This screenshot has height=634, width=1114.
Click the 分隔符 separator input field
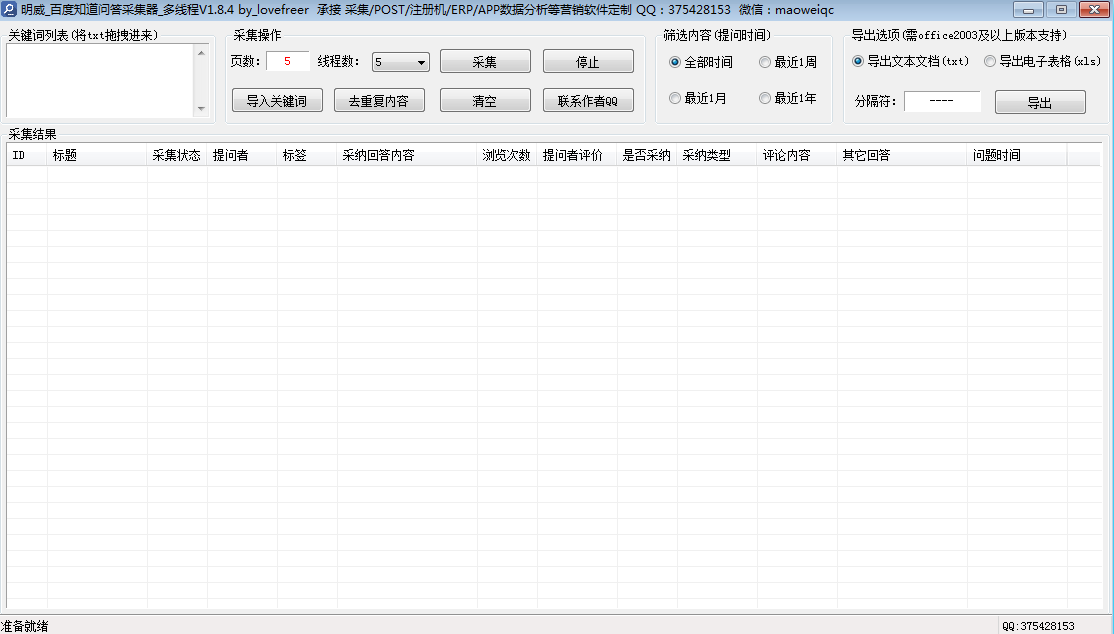click(942, 101)
